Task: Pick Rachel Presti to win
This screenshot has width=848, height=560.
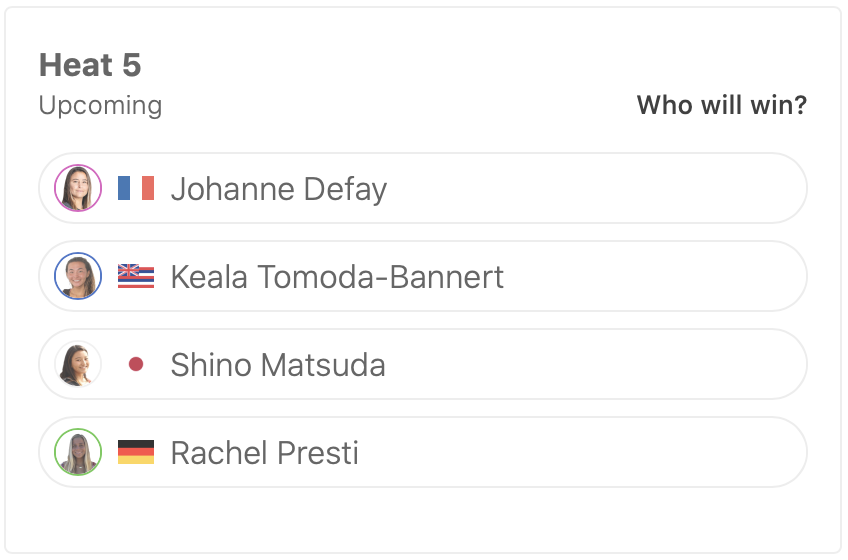Action: click(x=600, y=452)
